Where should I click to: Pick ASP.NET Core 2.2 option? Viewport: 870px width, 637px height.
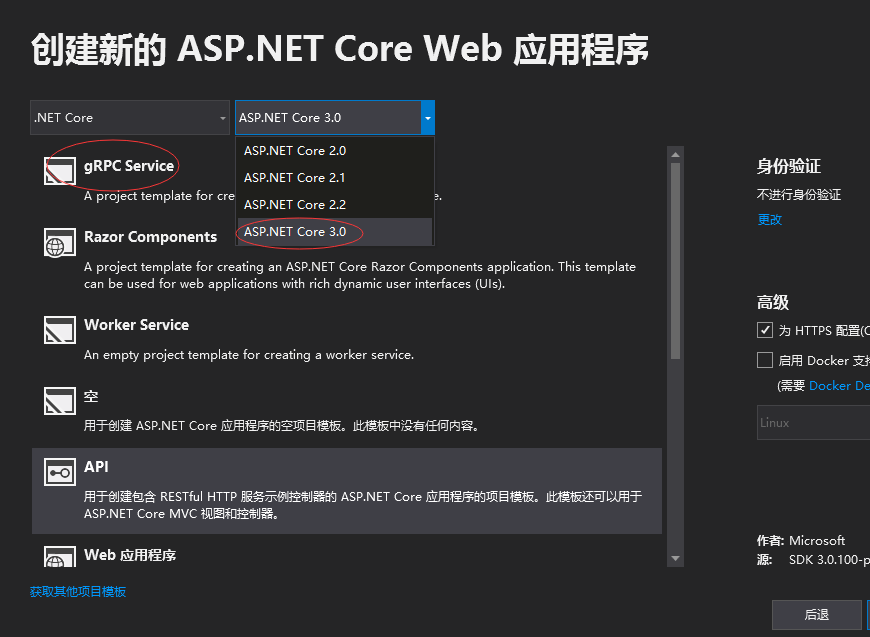point(295,204)
